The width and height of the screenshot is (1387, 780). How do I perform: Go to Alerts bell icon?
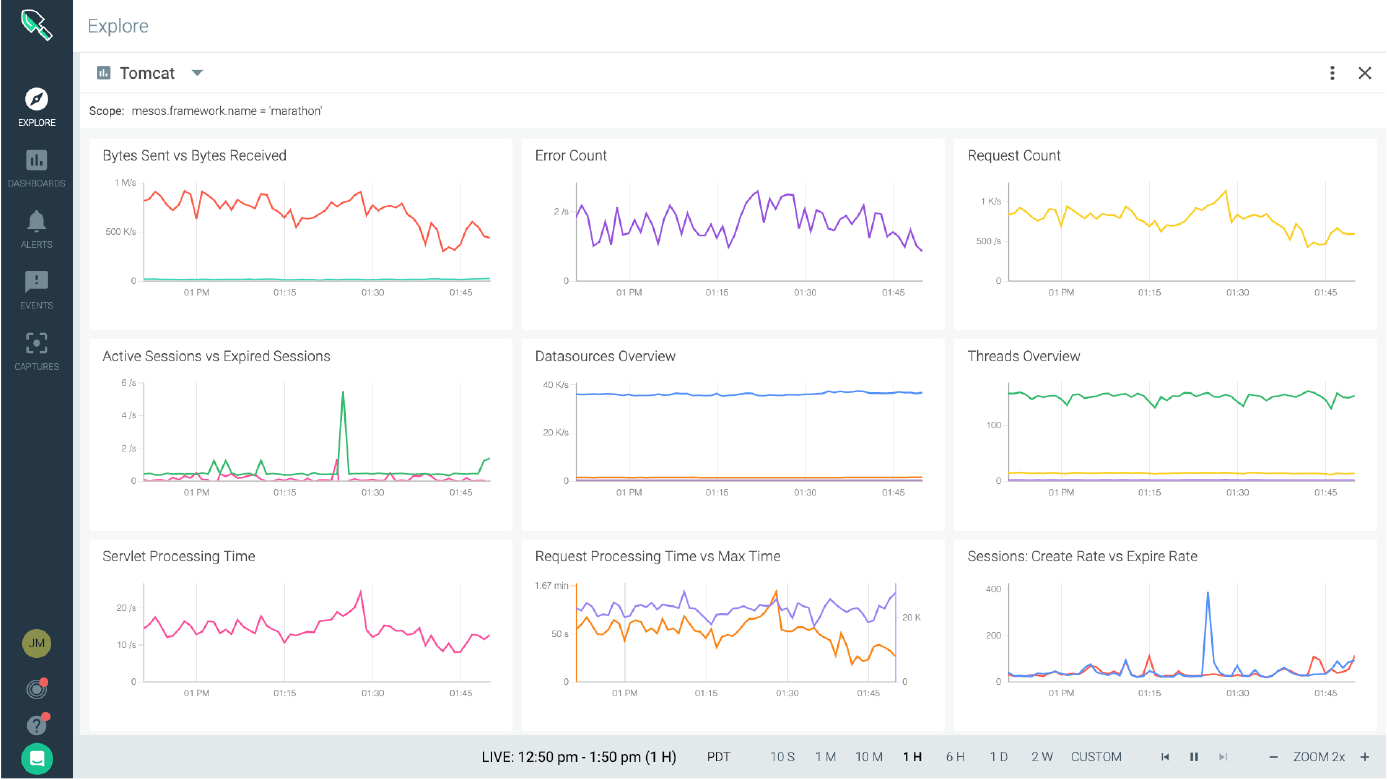pyautogui.click(x=36, y=221)
